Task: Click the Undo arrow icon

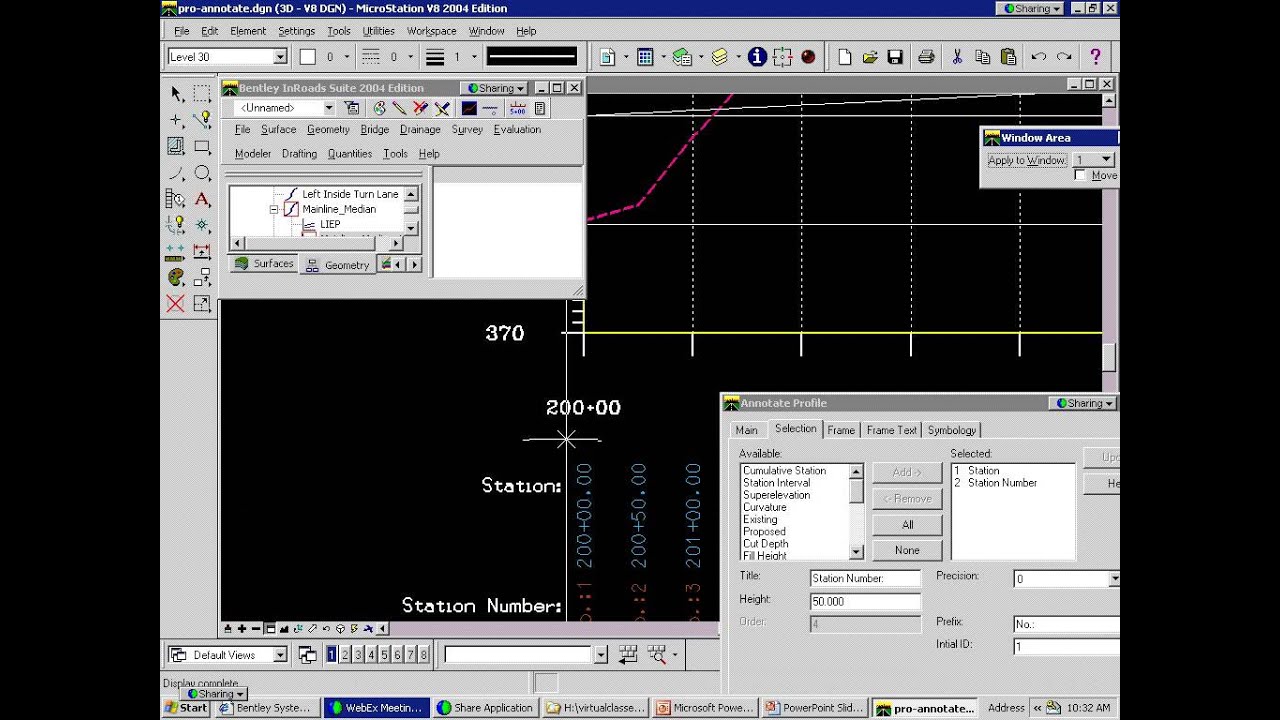Action: click(x=1039, y=57)
